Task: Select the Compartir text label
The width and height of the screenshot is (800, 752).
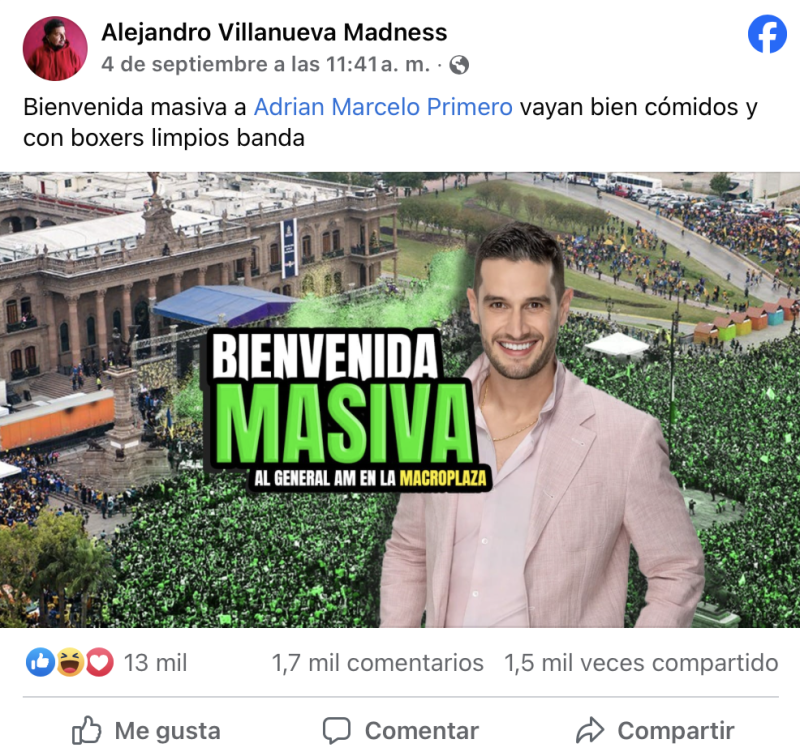Action: (x=676, y=731)
